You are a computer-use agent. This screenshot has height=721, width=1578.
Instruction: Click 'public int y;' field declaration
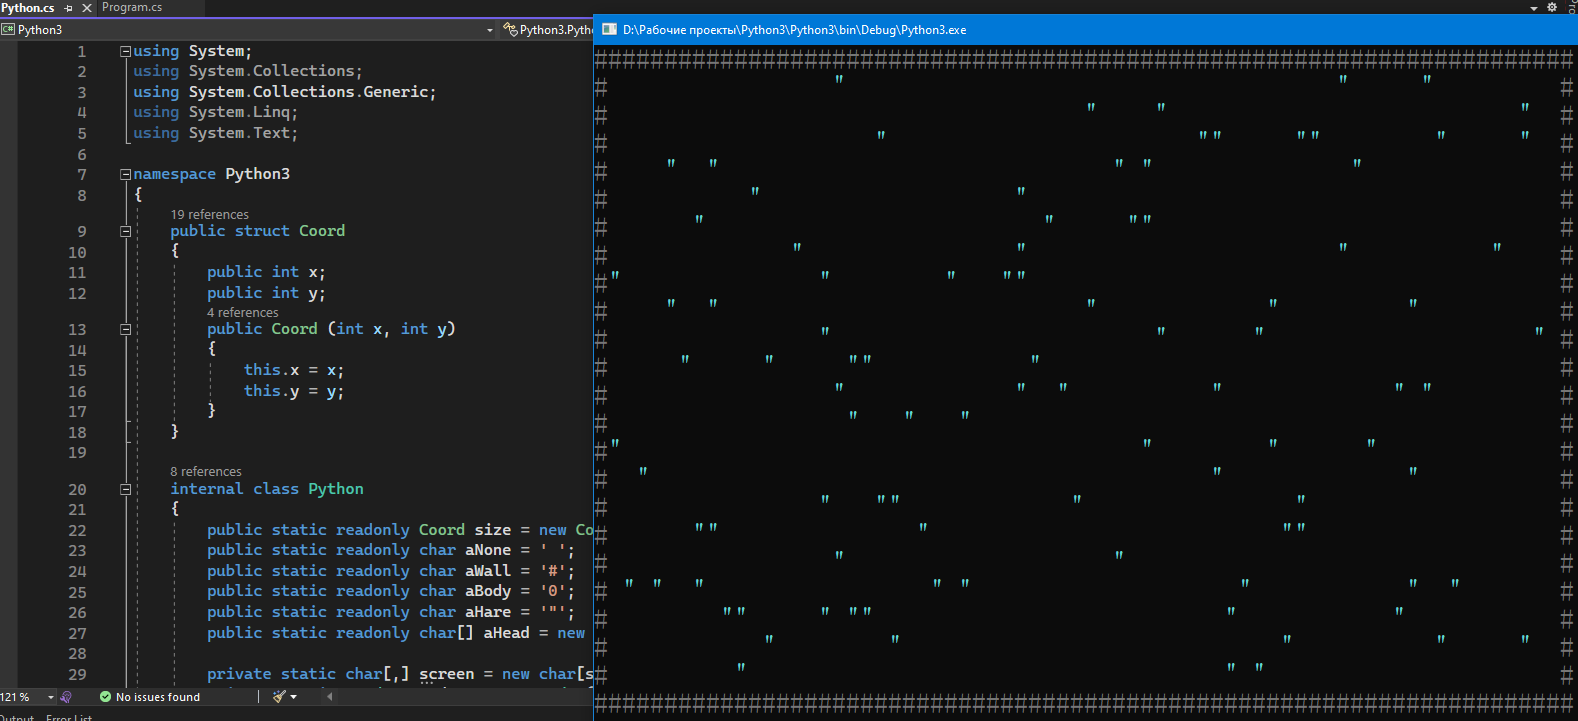pyautogui.click(x=266, y=293)
